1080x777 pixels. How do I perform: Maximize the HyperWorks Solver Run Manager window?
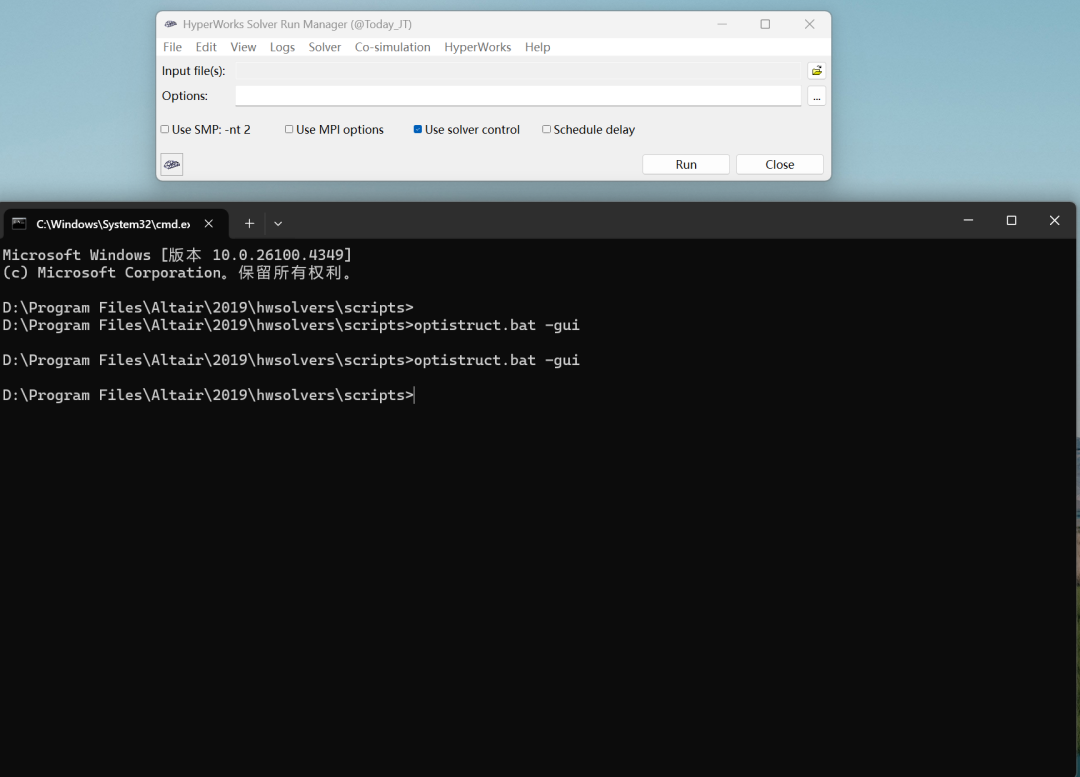(x=765, y=24)
